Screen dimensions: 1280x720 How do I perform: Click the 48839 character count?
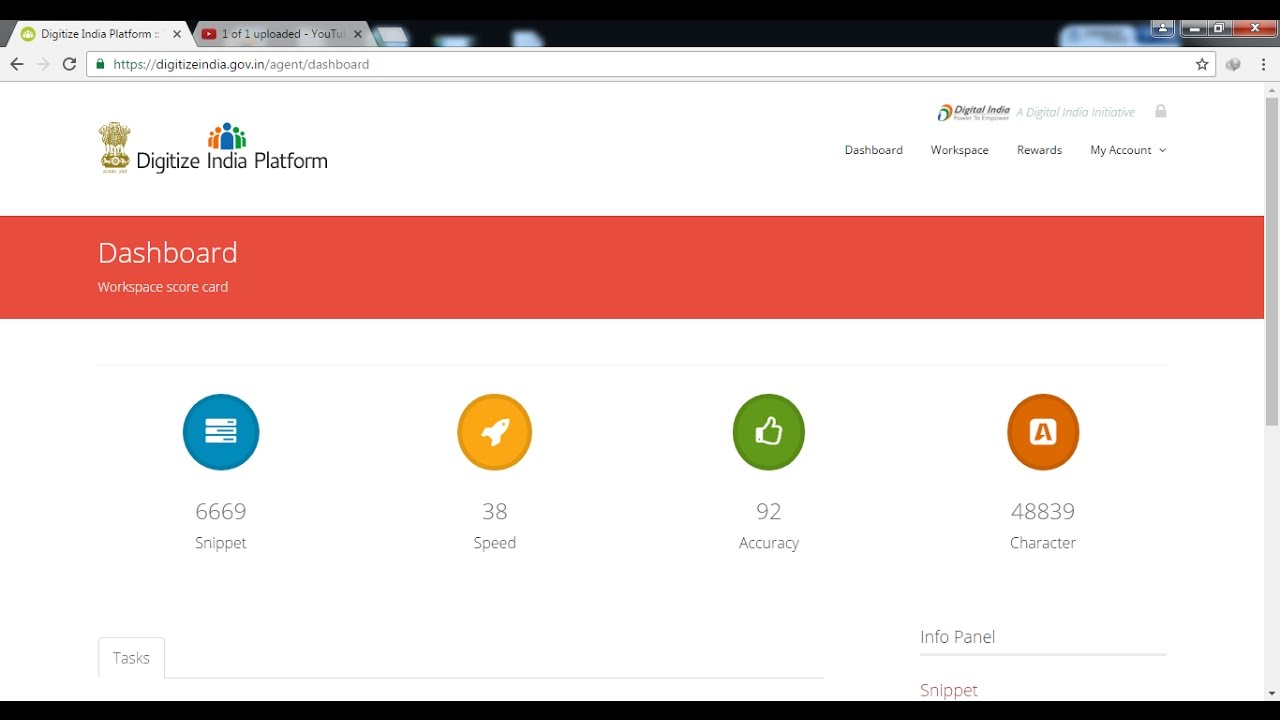[1043, 511]
